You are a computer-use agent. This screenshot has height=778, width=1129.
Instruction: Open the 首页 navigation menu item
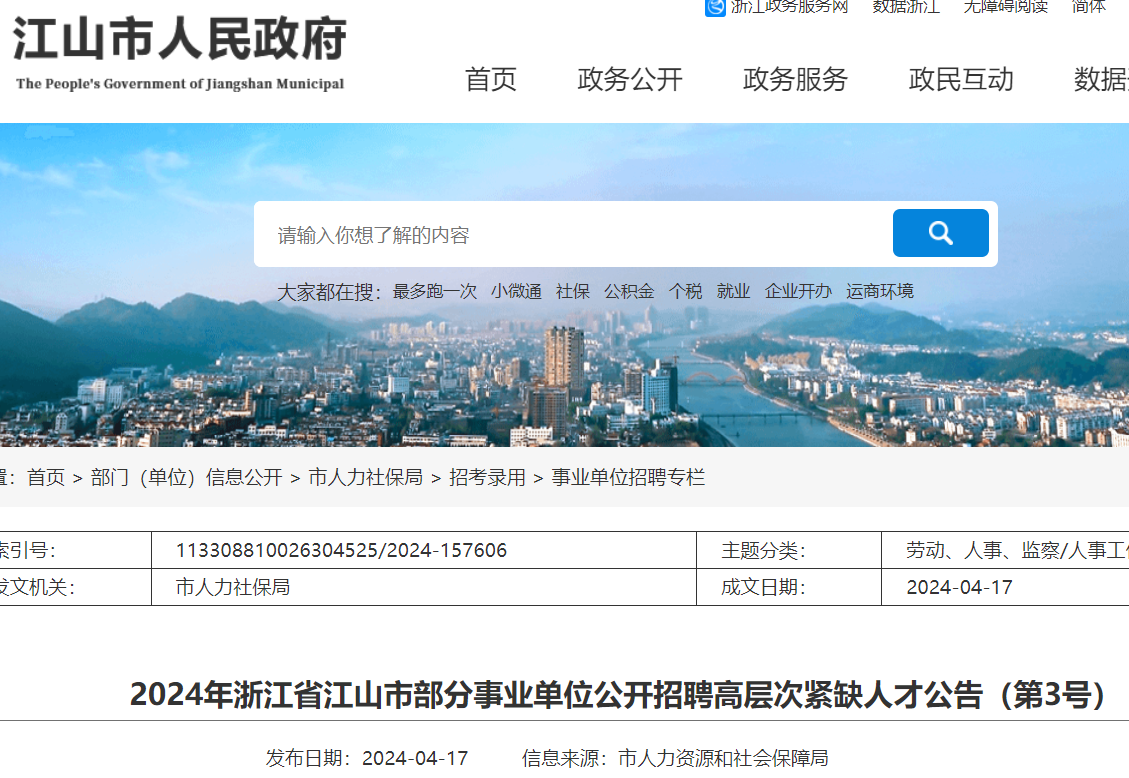[x=491, y=80]
